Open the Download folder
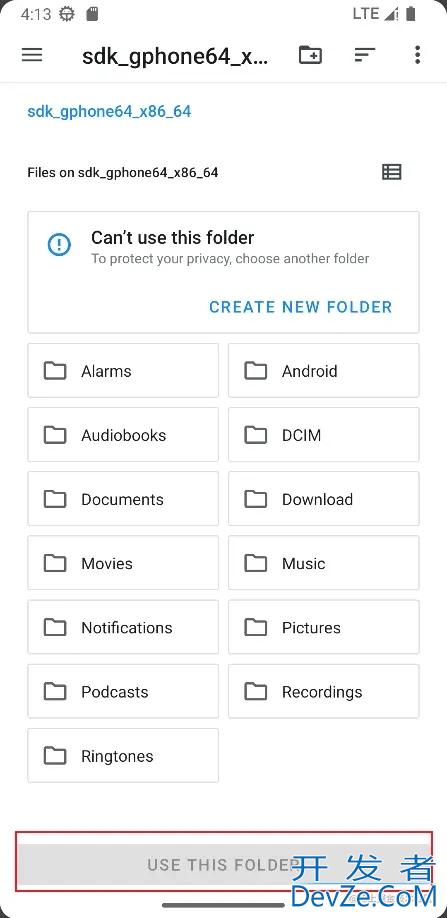 click(324, 499)
